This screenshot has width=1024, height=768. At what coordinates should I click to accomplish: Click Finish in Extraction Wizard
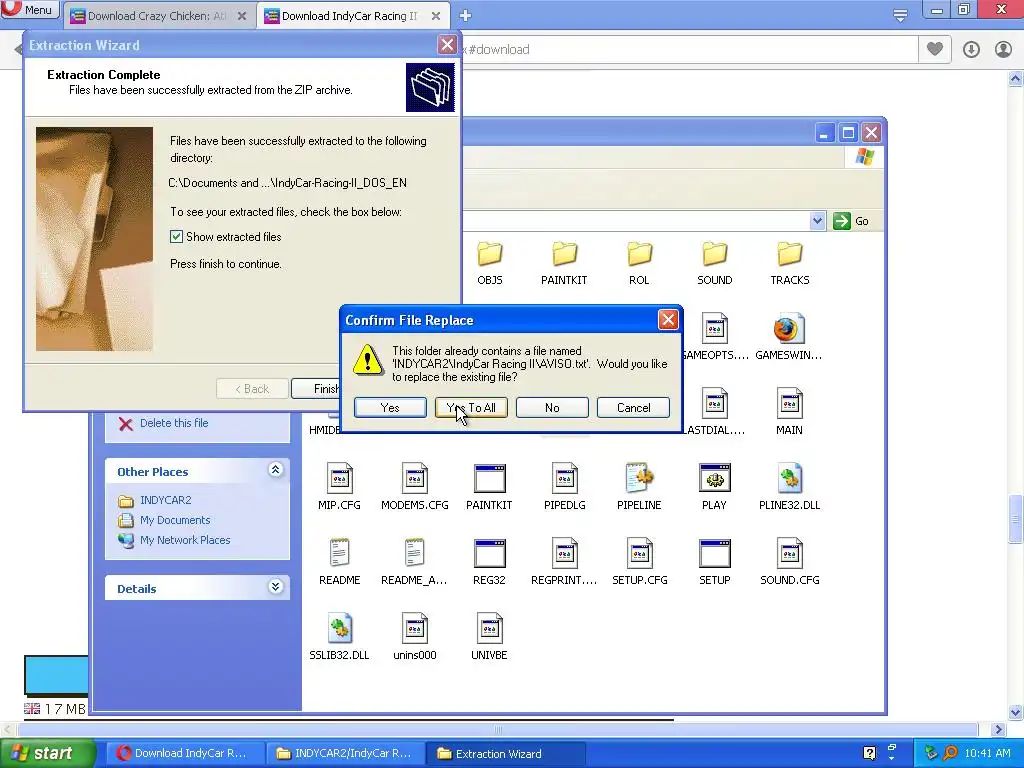pos(316,389)
